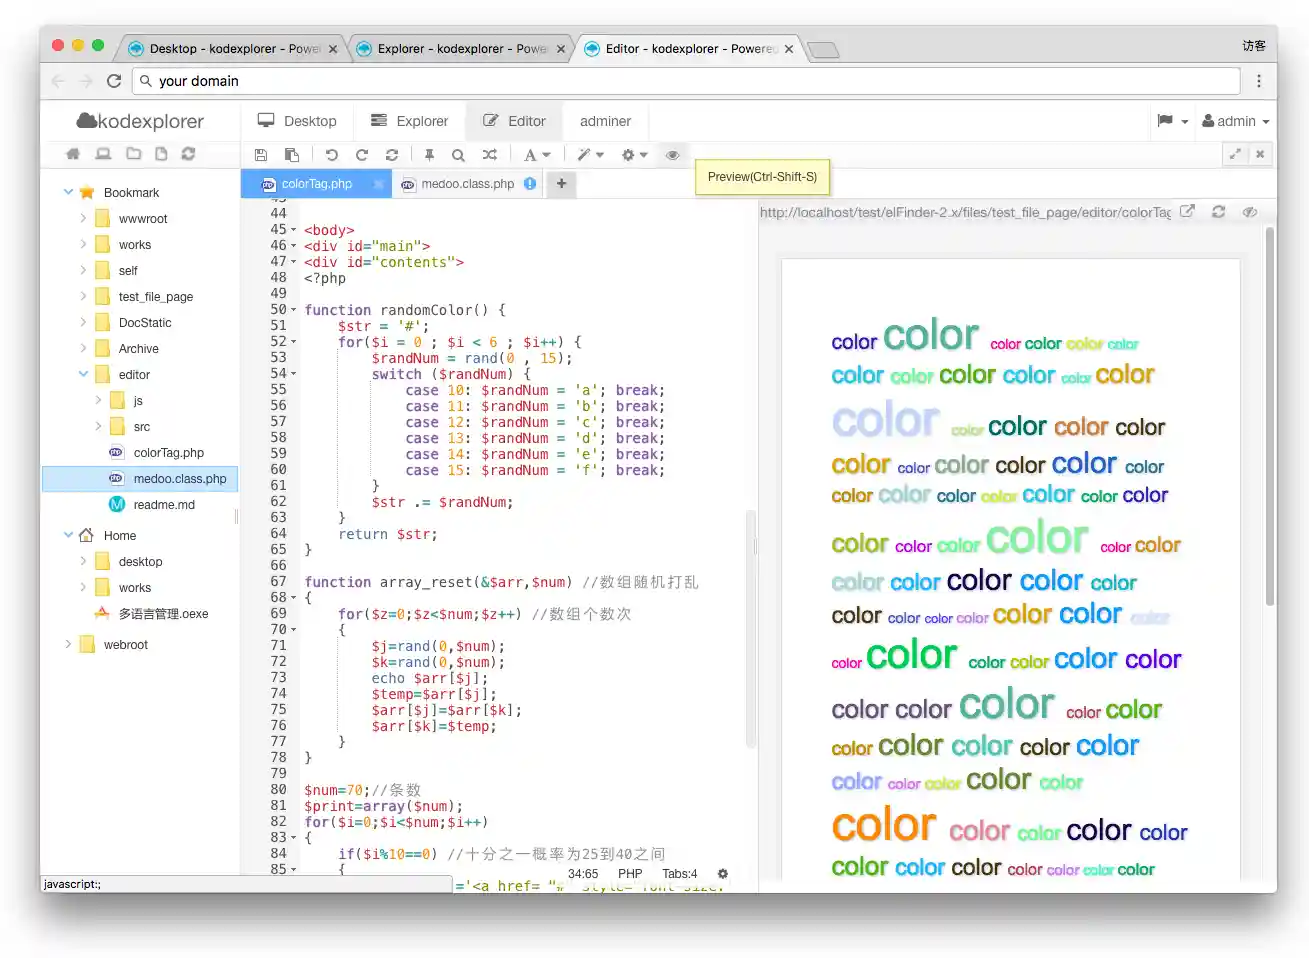Click the save file icon in editor toolbar
The image size is (1309, 958).
(261, 155)
